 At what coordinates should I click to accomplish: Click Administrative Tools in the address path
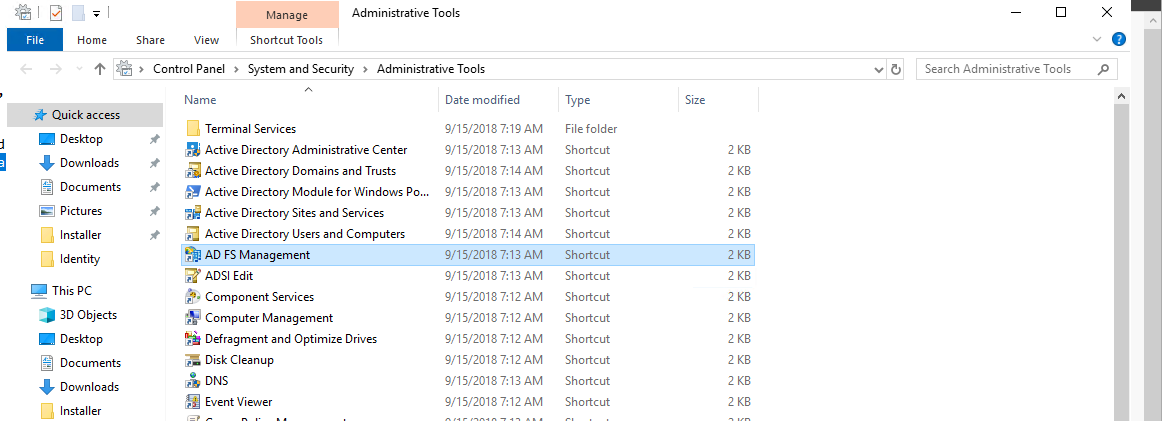click(x=431, y=69)
